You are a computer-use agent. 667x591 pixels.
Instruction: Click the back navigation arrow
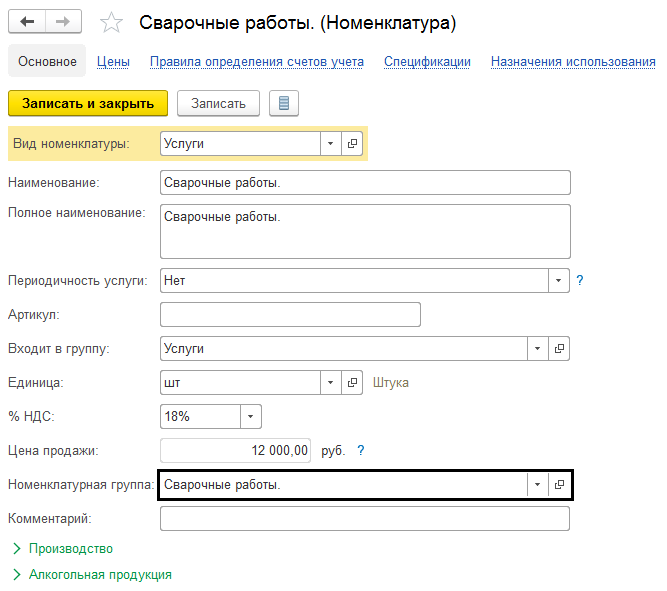tap(27, 22)
